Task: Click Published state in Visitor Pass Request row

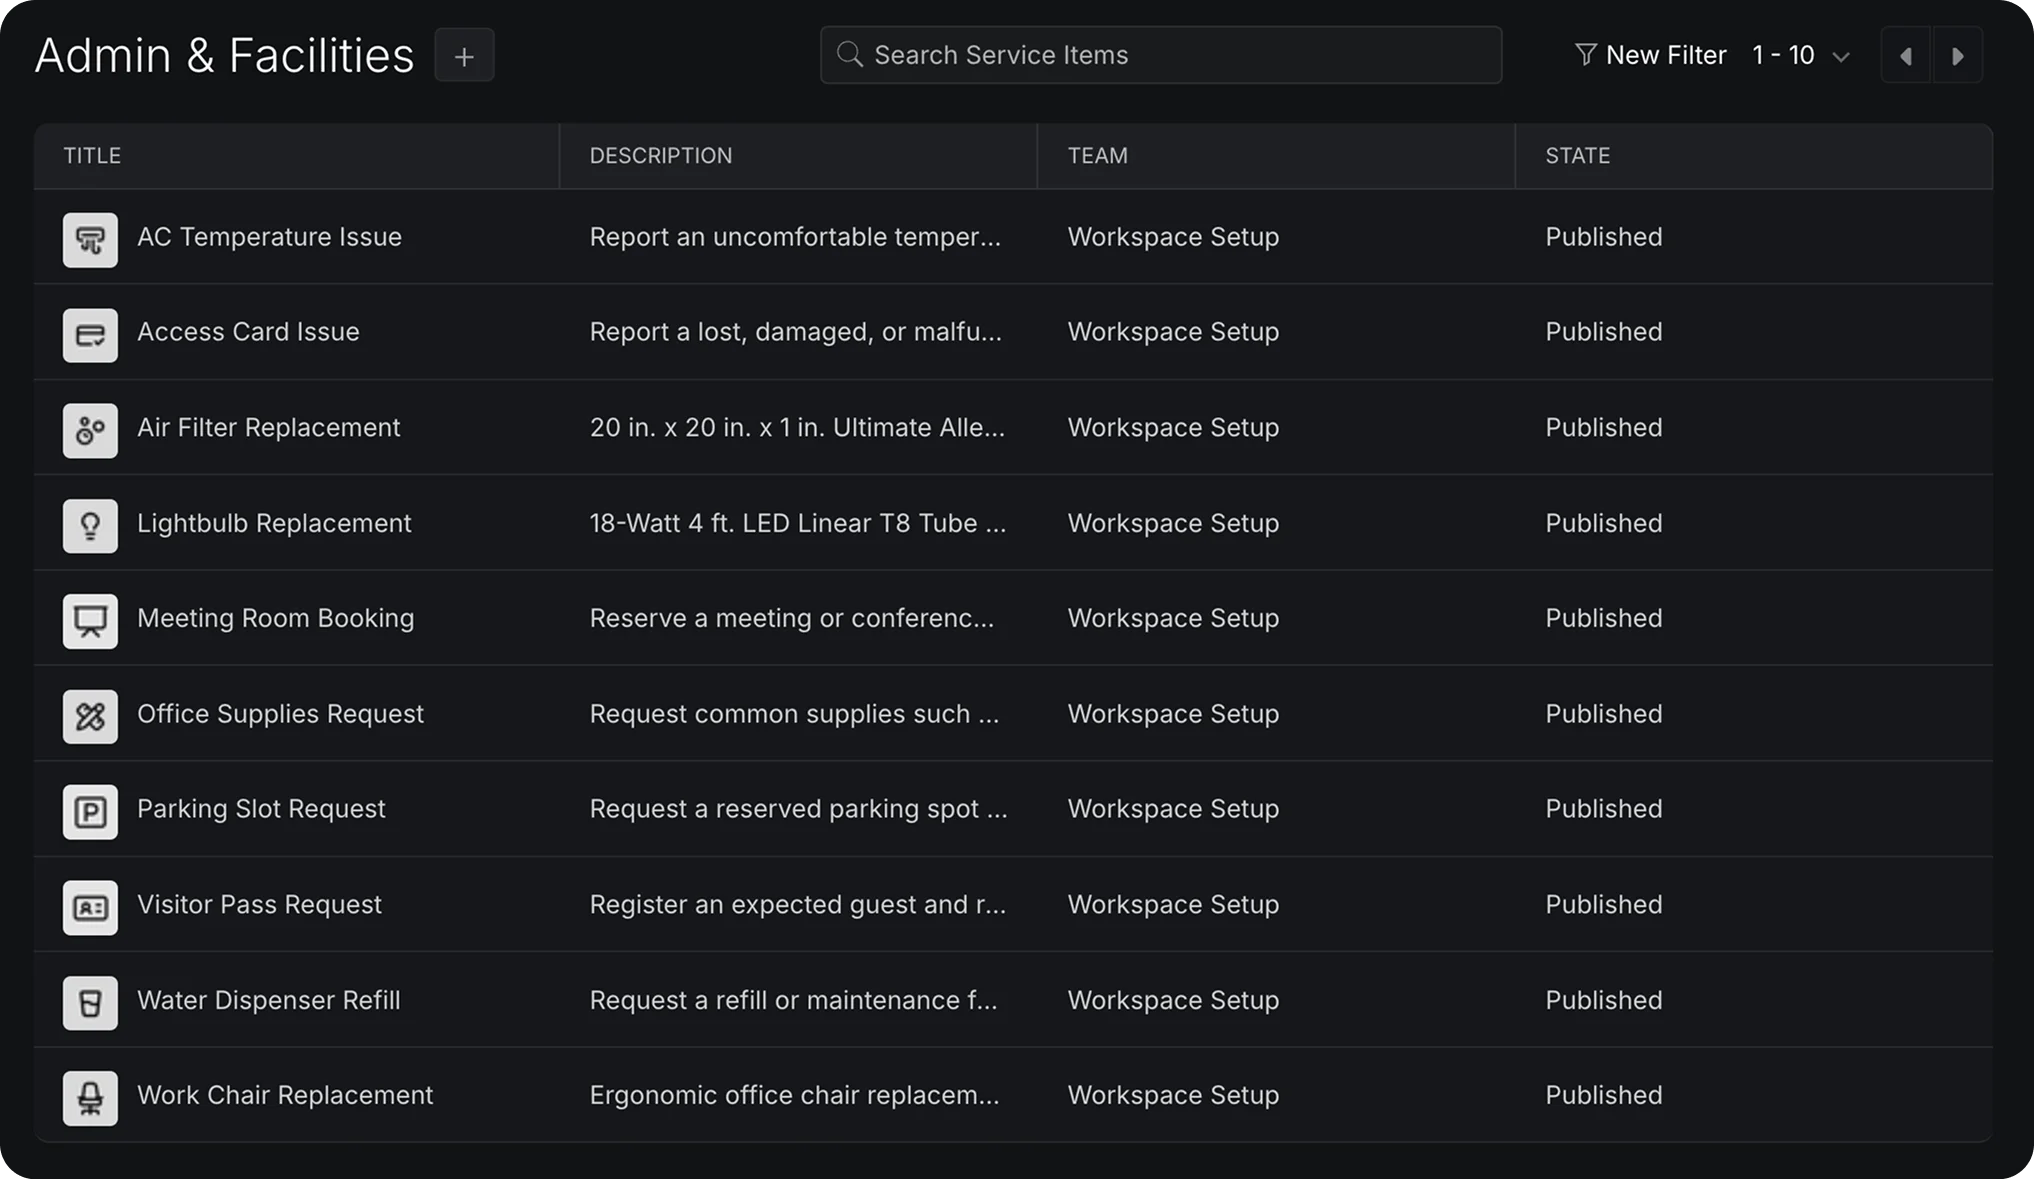Action: (x=1603, y=905)
